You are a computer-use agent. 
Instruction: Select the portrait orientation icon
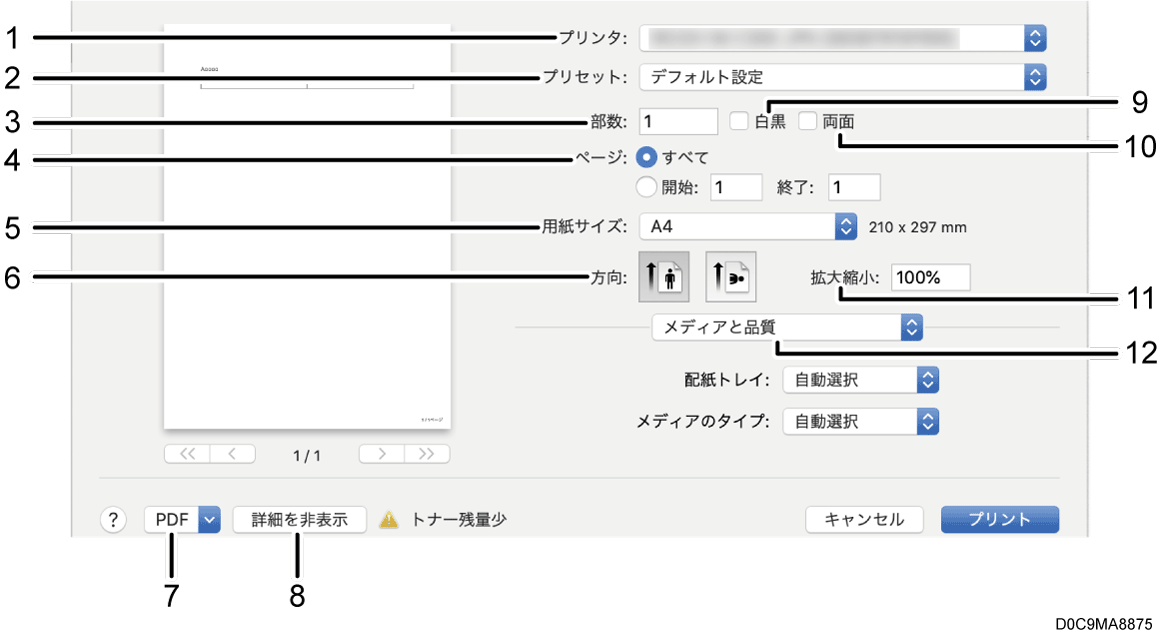click(664, 276)
